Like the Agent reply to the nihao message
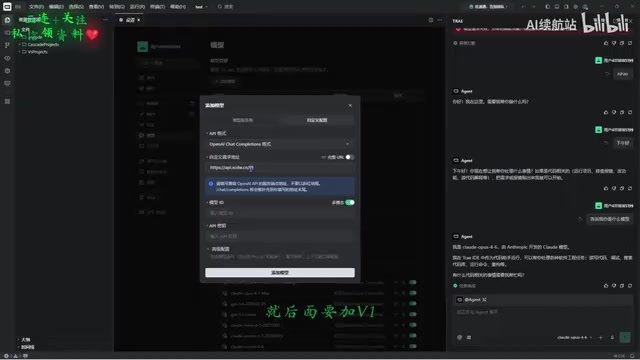This screenshot has width=640, height=360. coord(606,112)
